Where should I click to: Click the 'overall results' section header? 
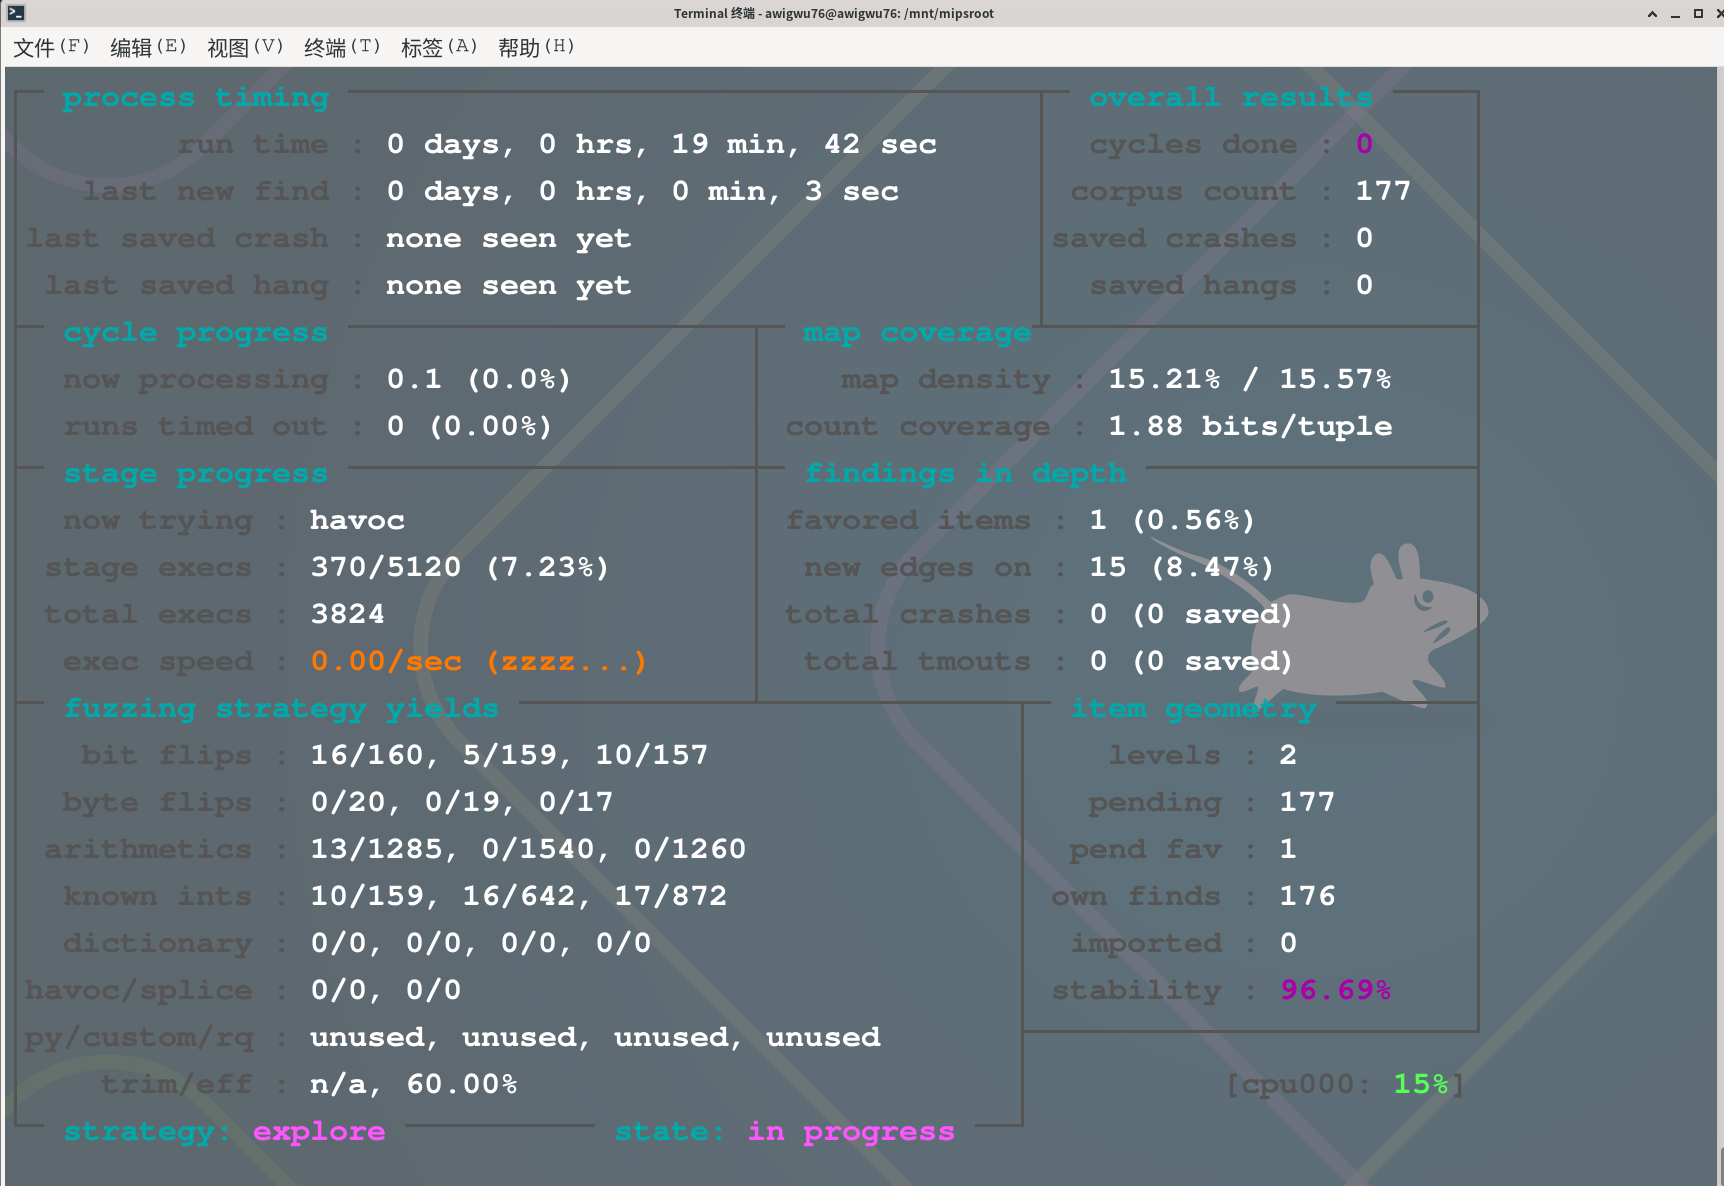pyautogui.click(x=1231, y=97)
